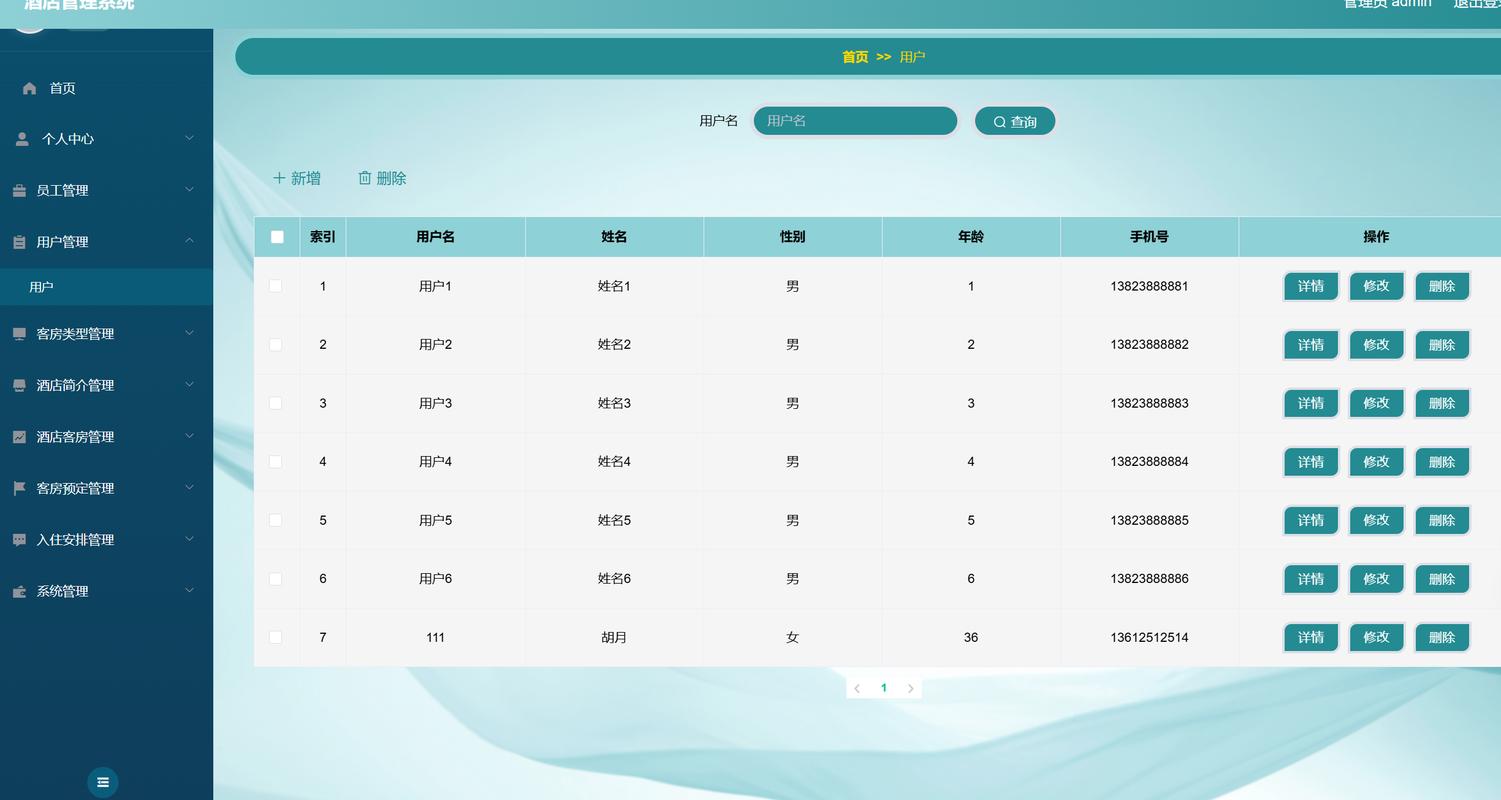Click 删除 button for 用户3
The image size is (1501, 800).
tap(1442, 403)
